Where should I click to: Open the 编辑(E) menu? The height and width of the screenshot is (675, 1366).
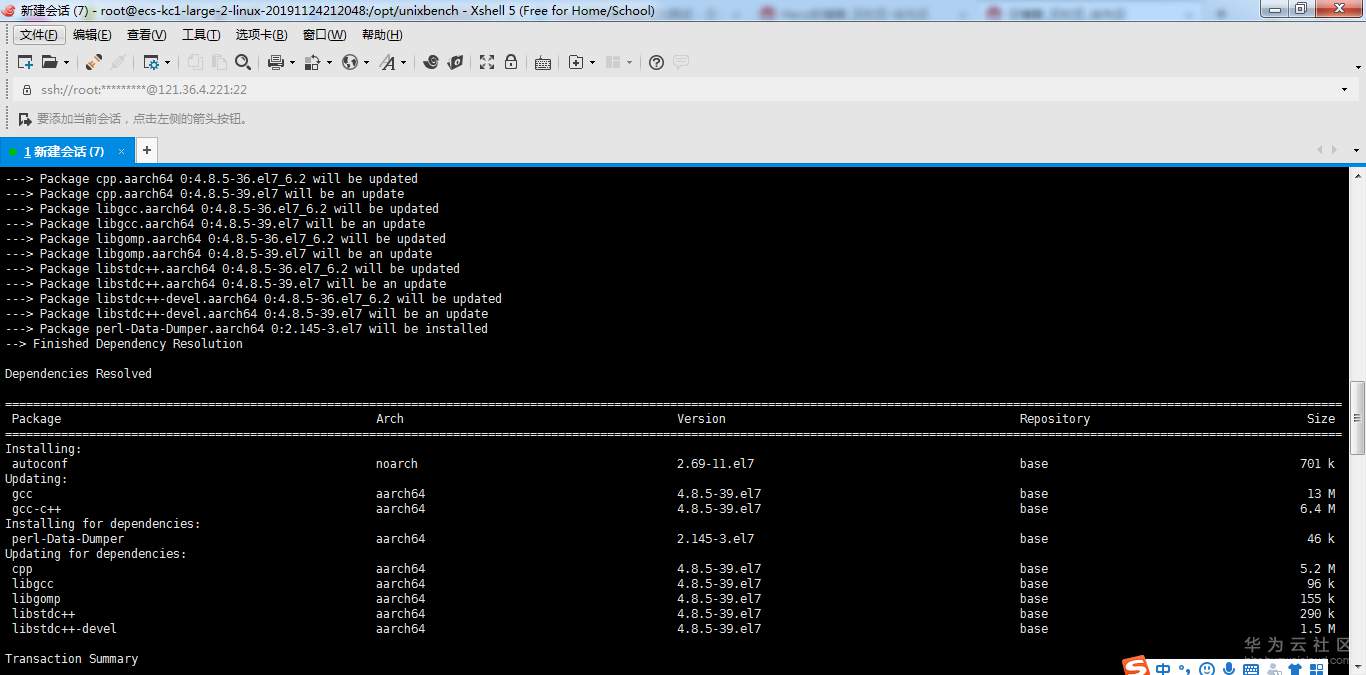click(x=92, y=35)
